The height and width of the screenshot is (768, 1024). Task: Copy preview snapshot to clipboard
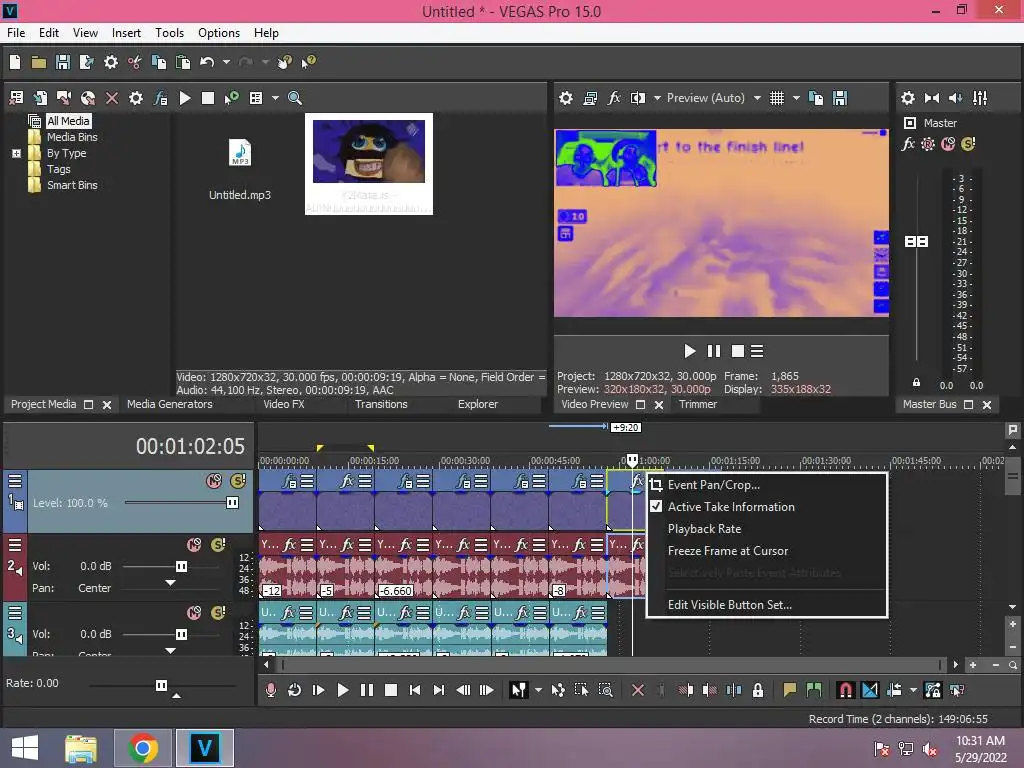coord(816,98)
